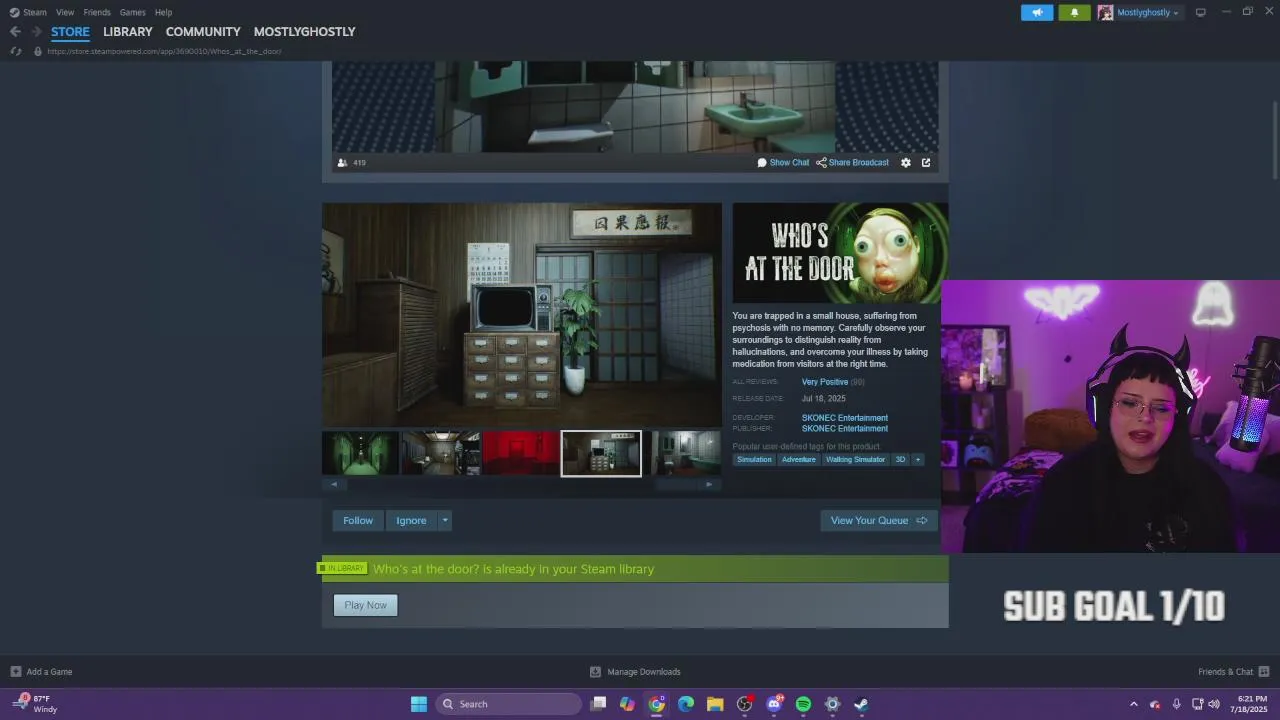Image resolution: width=1280 pixels, height=720 pixels.
Task: Expand the Ignore options dropdown arrow
Action: coord(445,520)
